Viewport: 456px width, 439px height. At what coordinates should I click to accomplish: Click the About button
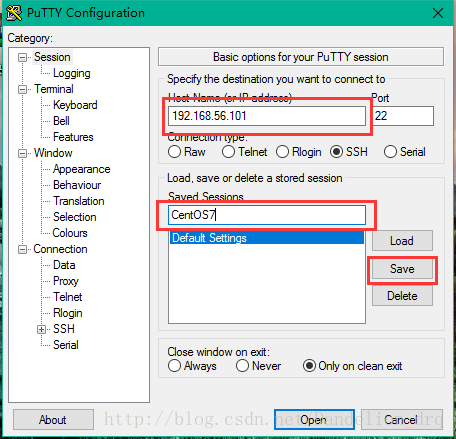(x=53, y=420)
